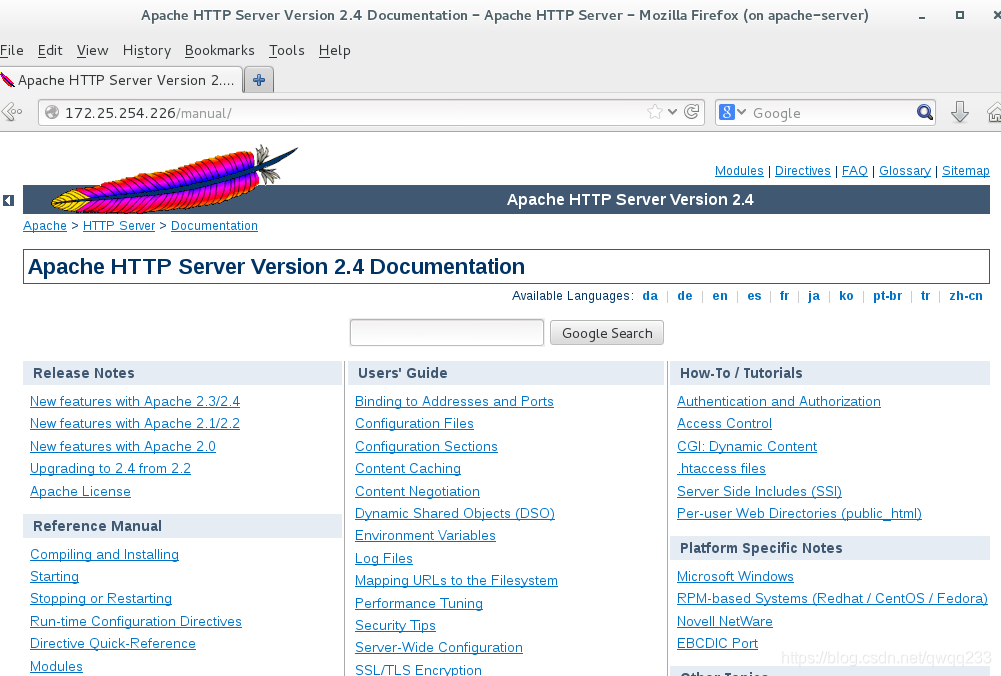Switch language to ja
The height and width of the screenshot is (676, 1001).
coord(813,296)
